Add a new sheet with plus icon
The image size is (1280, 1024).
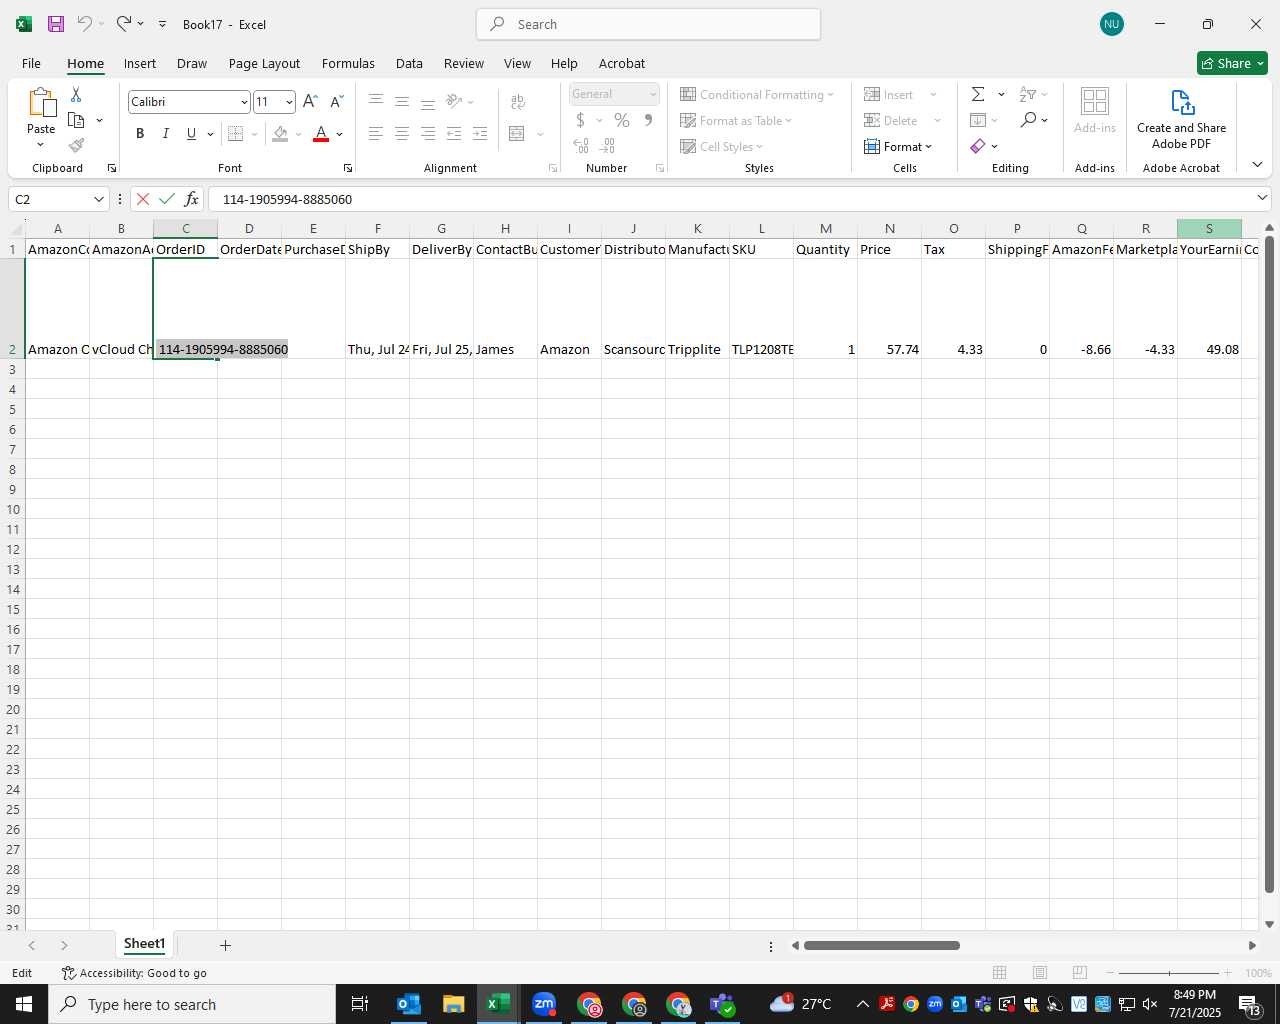(x=225, y=945)
